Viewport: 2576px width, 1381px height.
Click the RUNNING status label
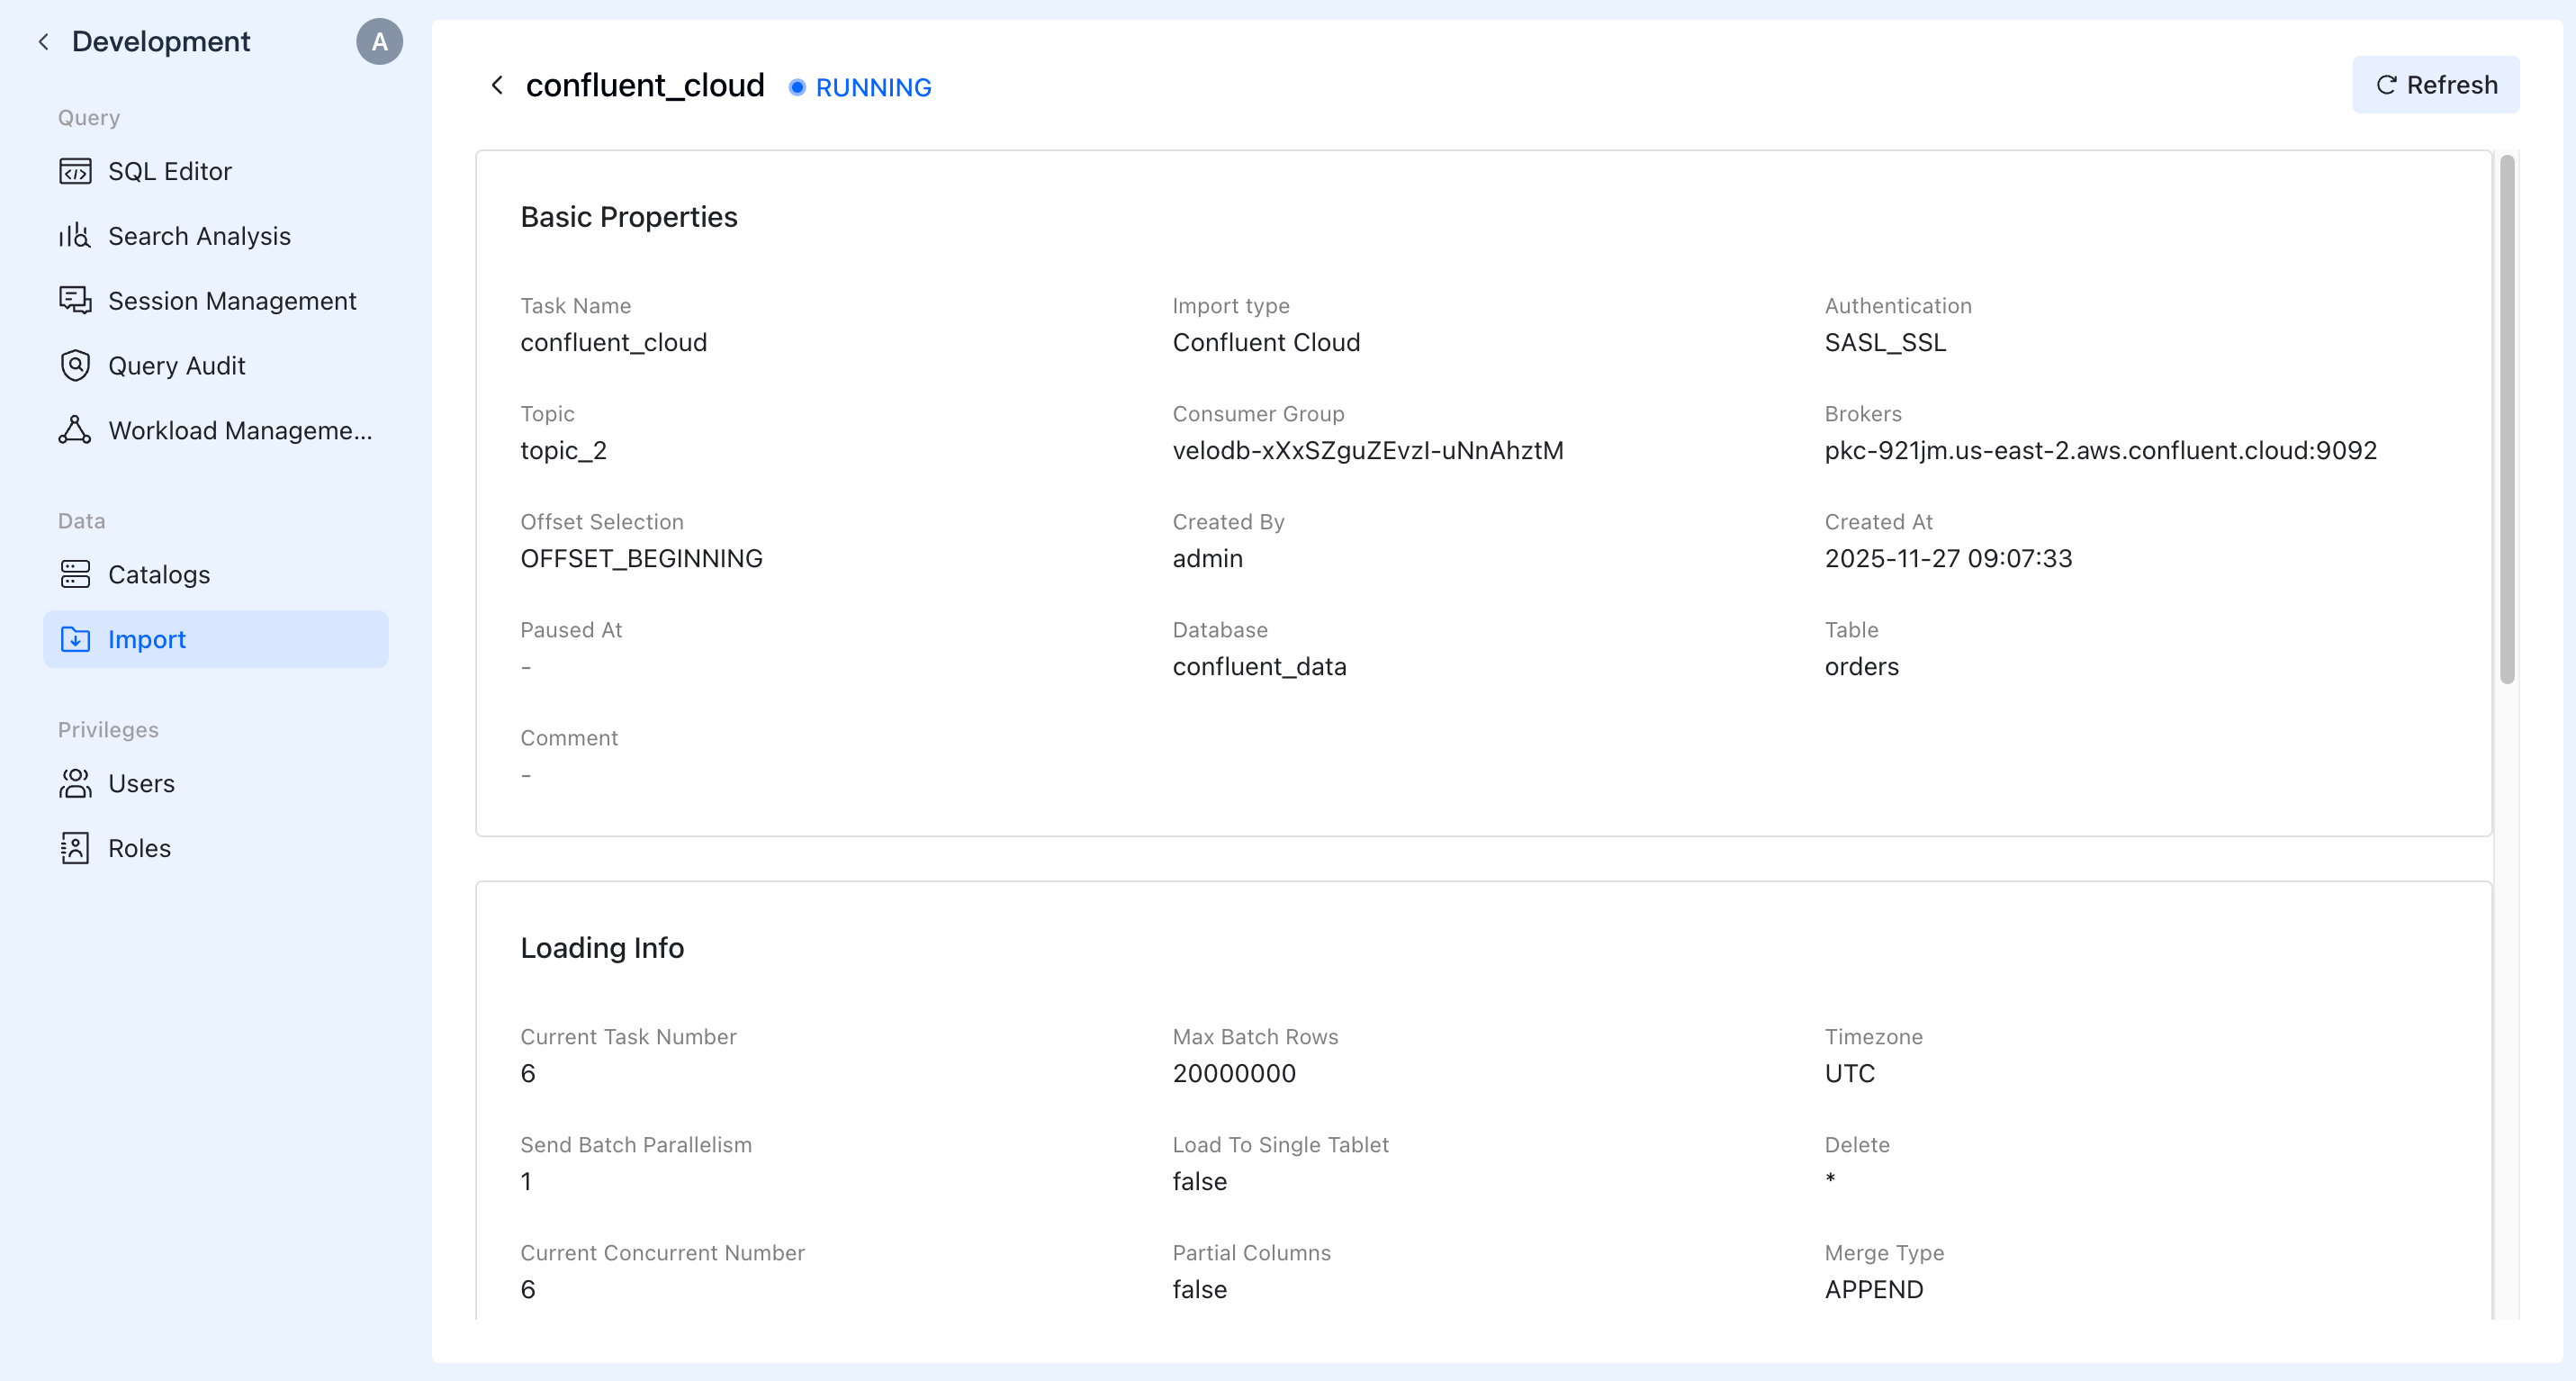point(873,88)
